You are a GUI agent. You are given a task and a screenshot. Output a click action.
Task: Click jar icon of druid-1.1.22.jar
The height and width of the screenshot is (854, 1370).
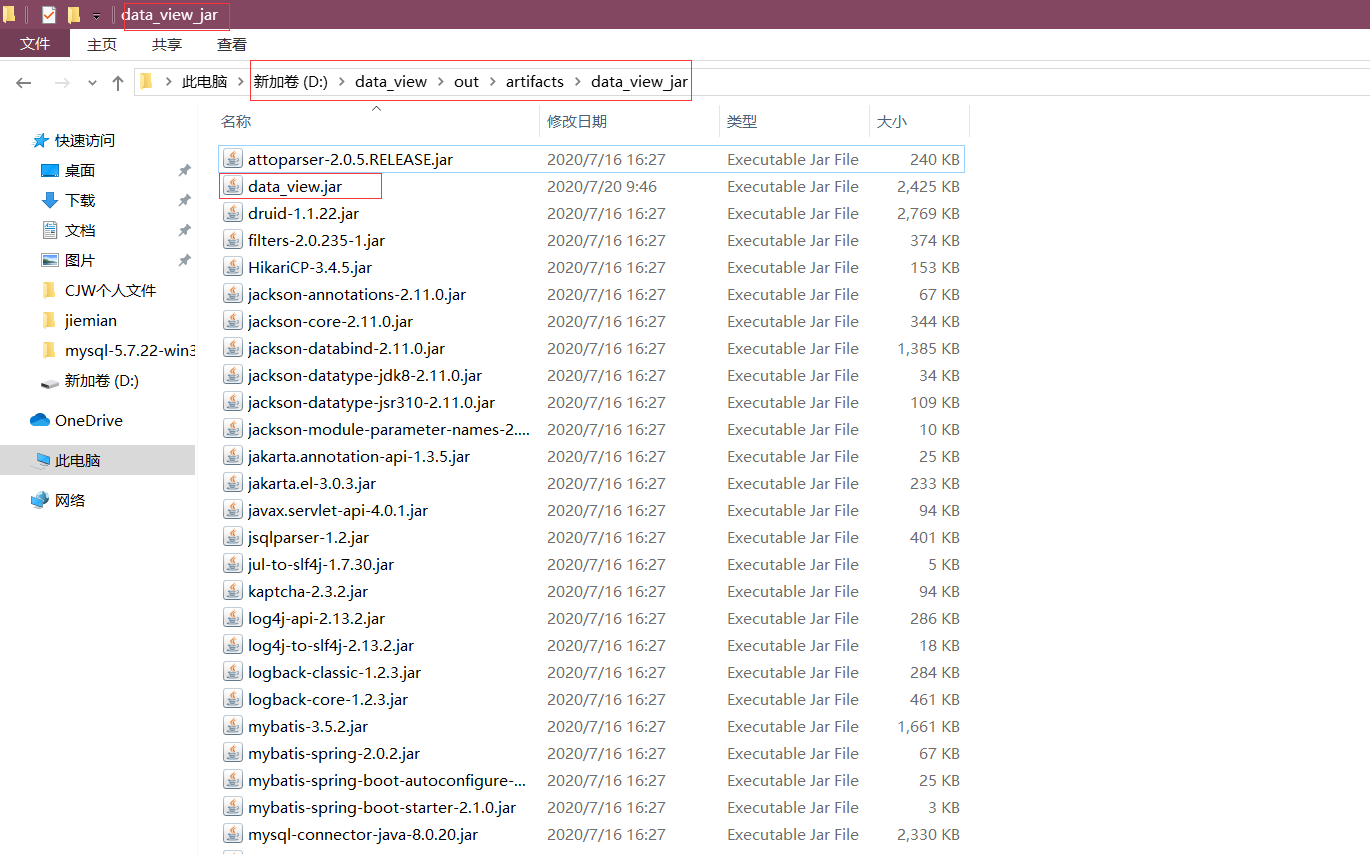click(233, 213)
